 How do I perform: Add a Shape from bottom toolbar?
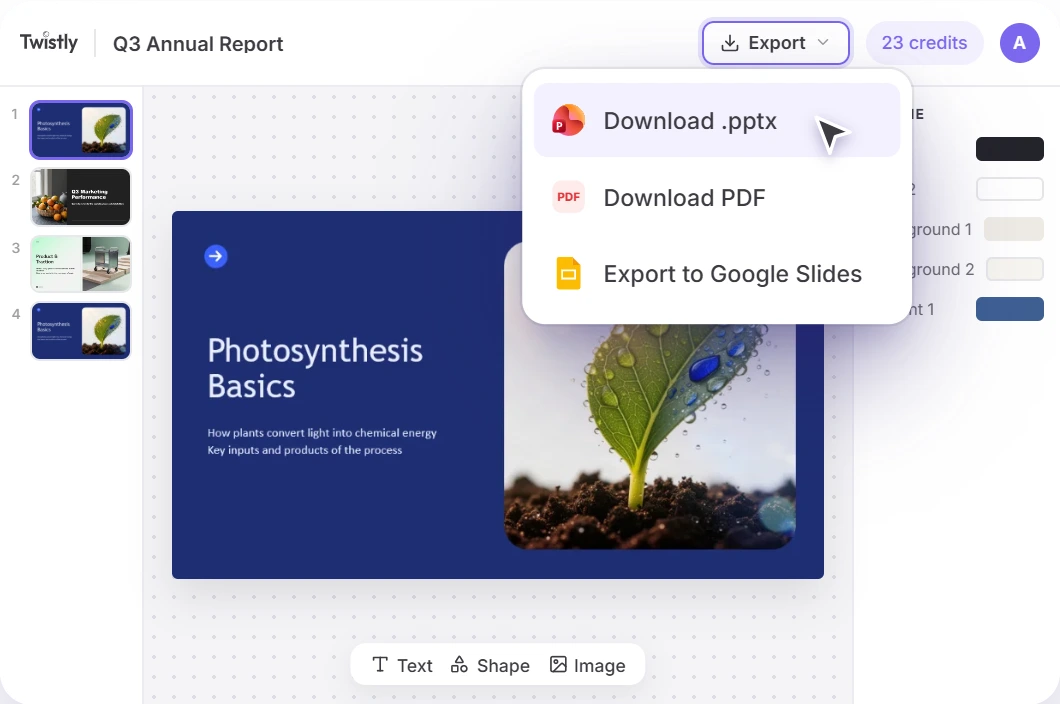490,665
